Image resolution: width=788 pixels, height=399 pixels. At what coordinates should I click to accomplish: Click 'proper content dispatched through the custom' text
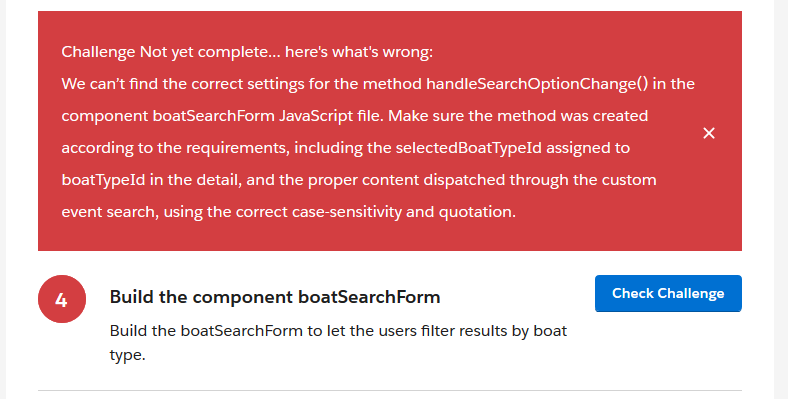coord(482,180)
